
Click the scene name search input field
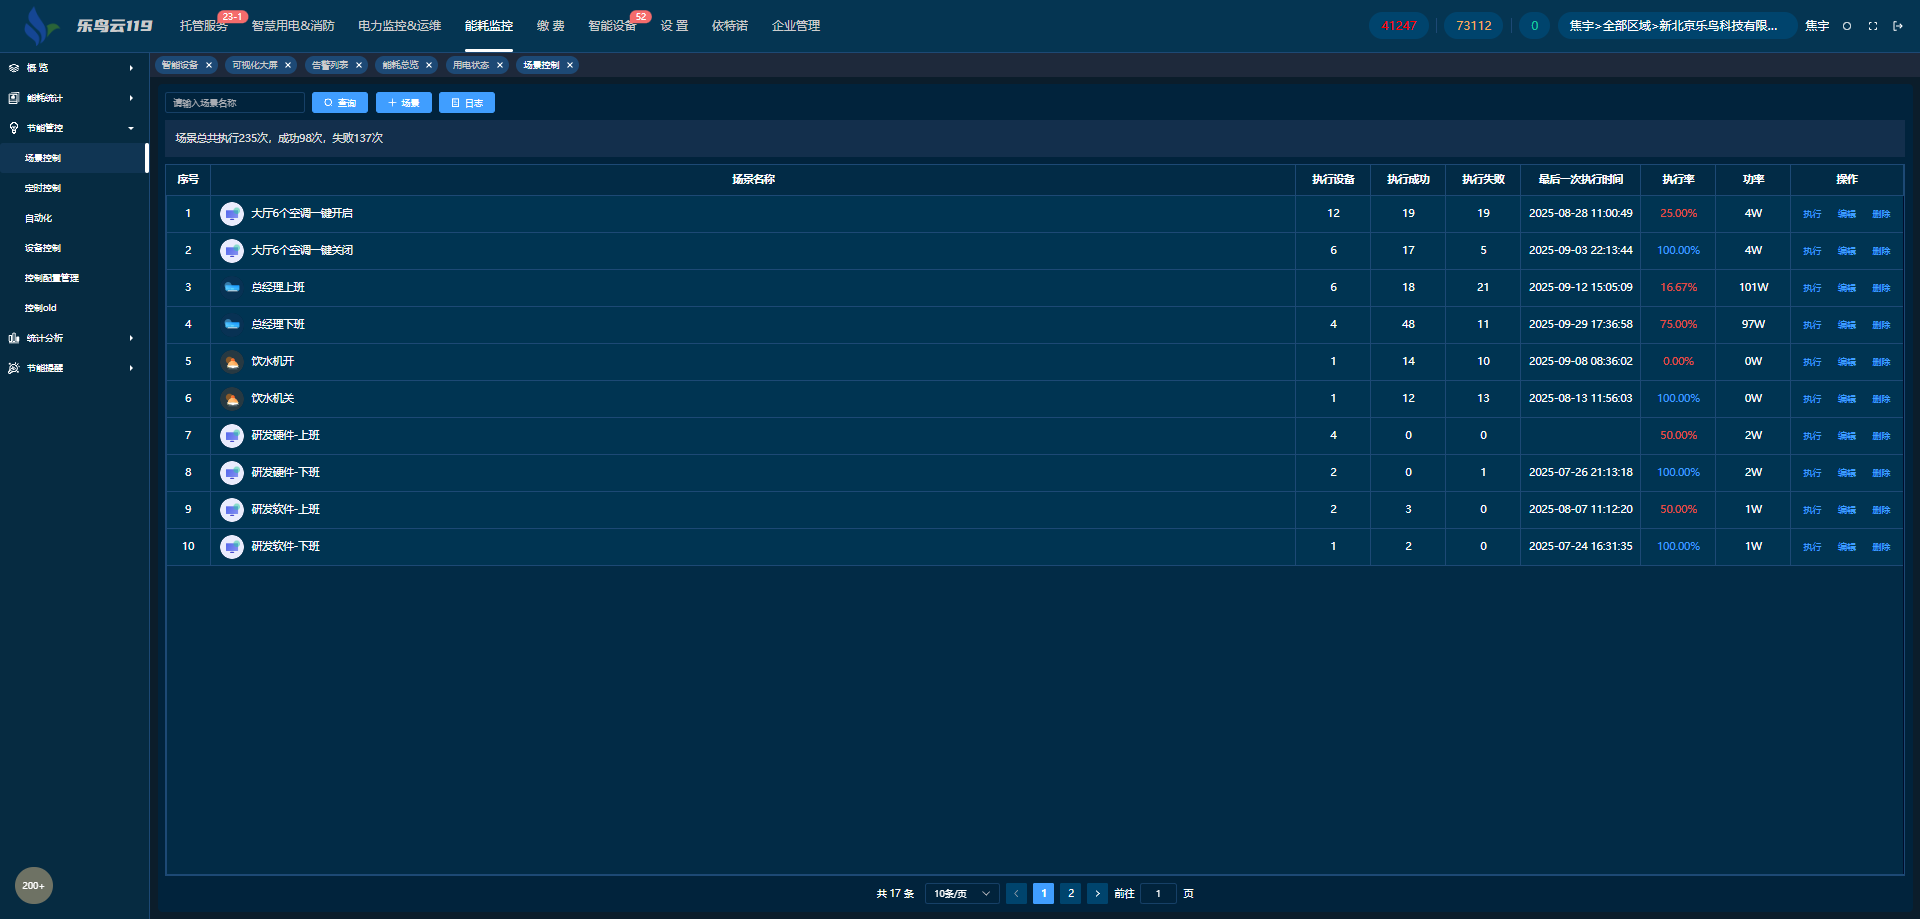pyautogui.click(x=235, y=103)
